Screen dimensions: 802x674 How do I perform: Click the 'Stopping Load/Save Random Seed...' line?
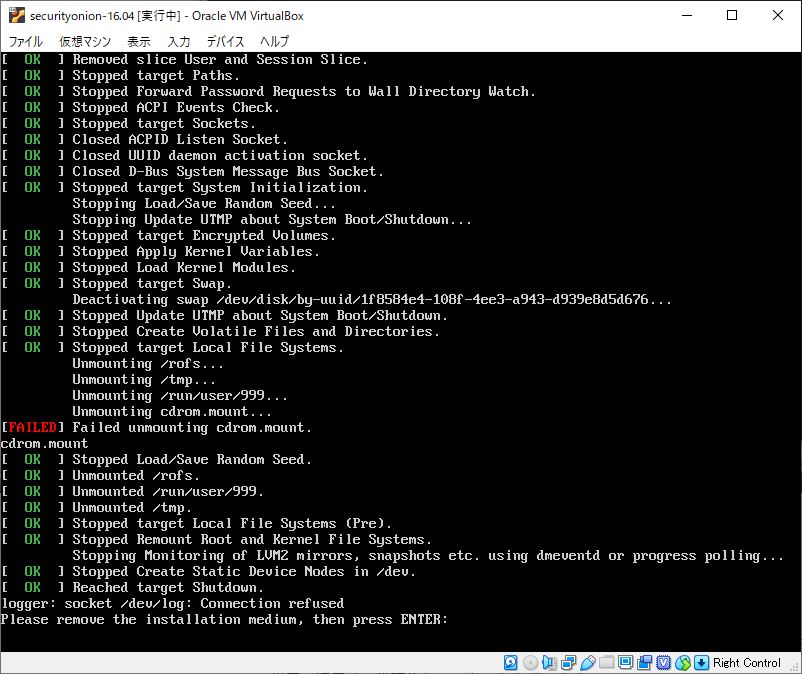tap(204, 204)
